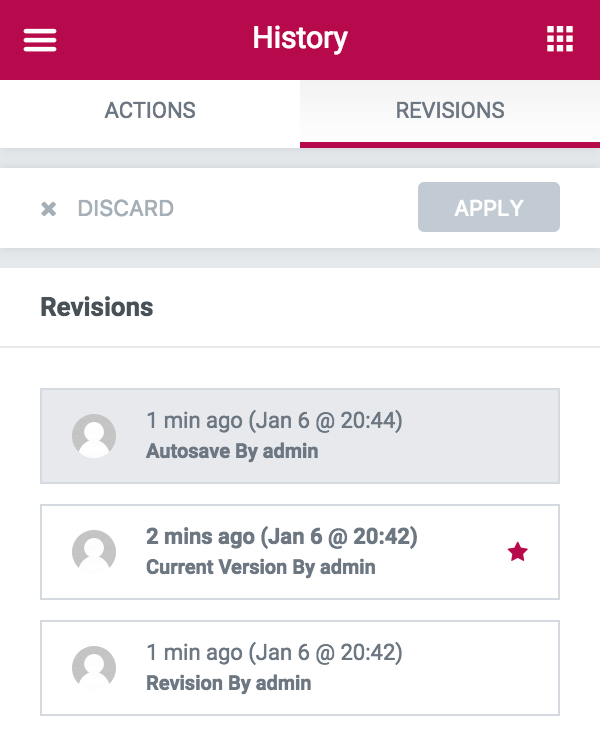Click the History panel title
This screenshot has height=756, width=600.
300,39
